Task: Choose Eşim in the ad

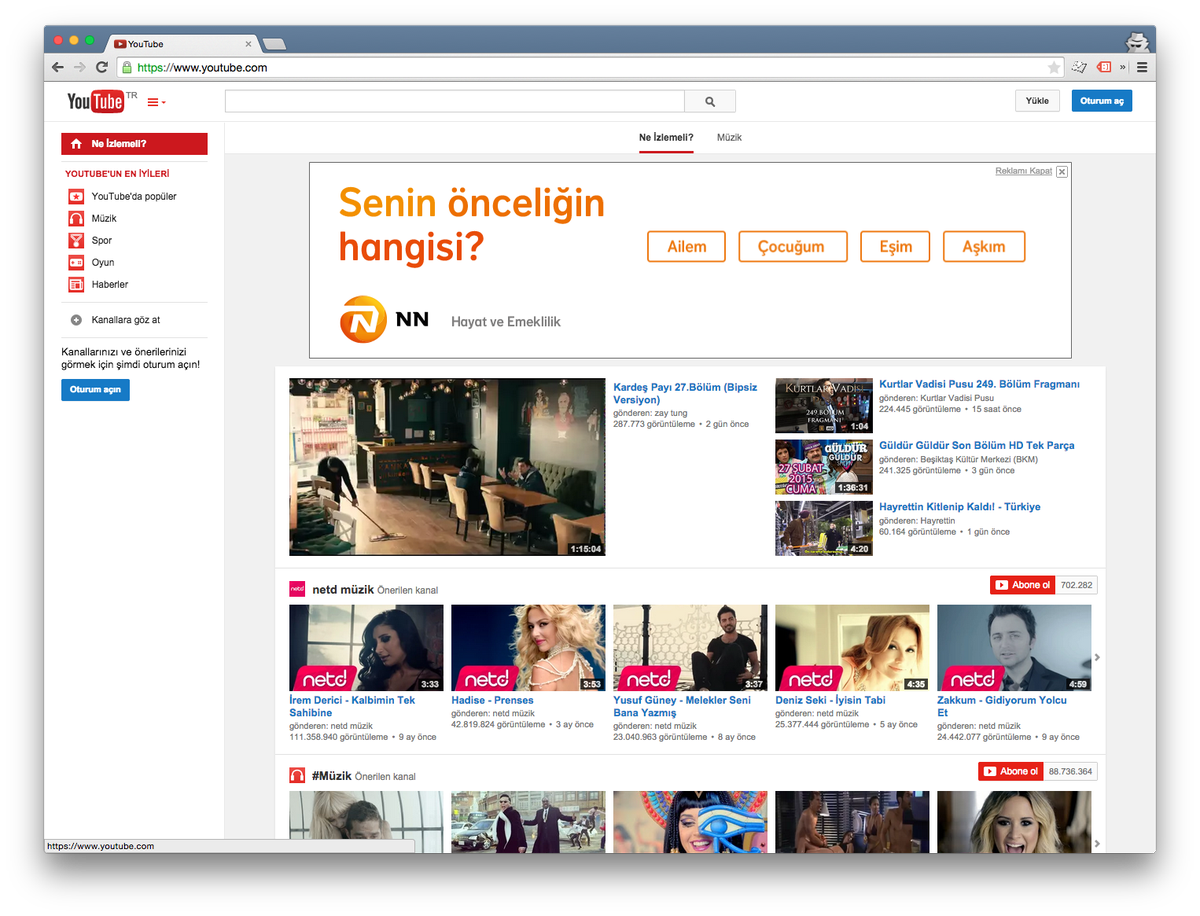Action: (895, 247)
